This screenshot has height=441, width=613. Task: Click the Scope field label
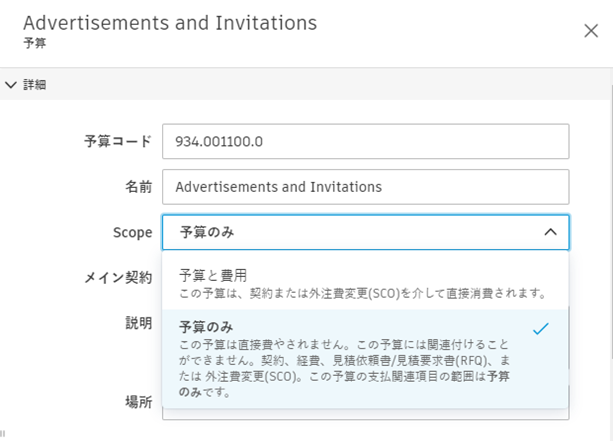click(x=132, y=232)
